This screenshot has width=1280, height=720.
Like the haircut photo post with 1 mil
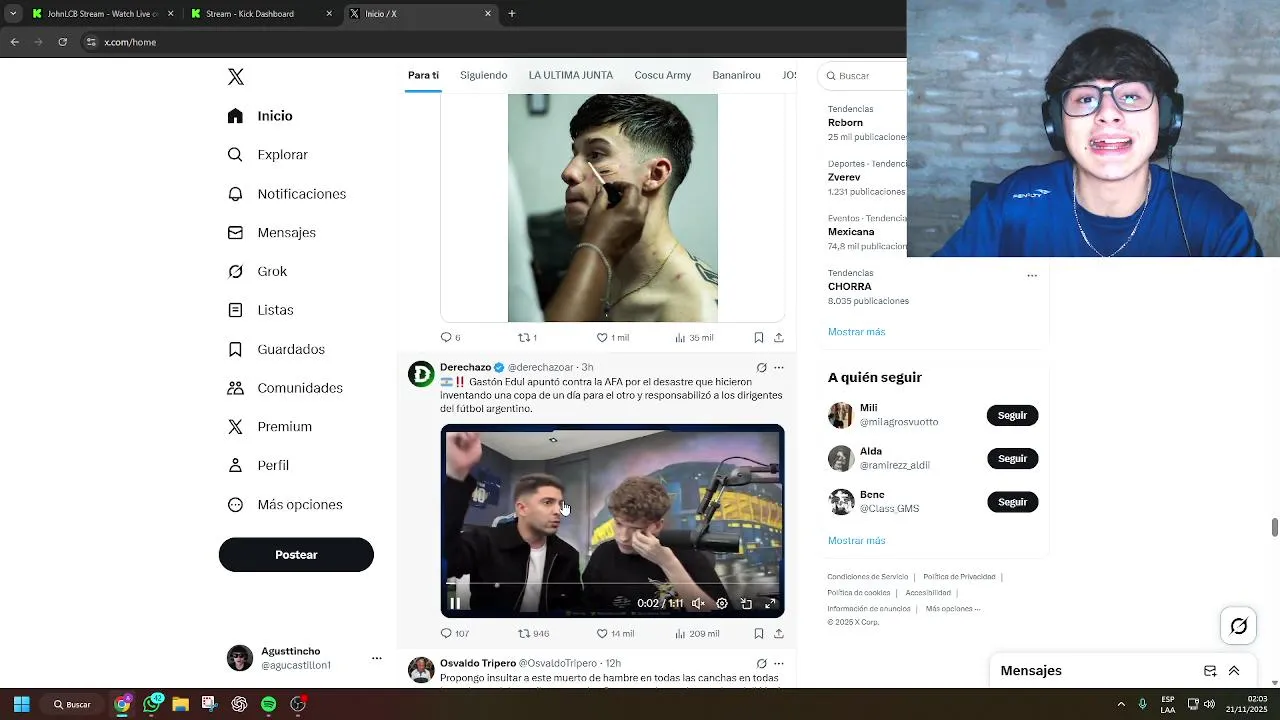coord(612,338)
